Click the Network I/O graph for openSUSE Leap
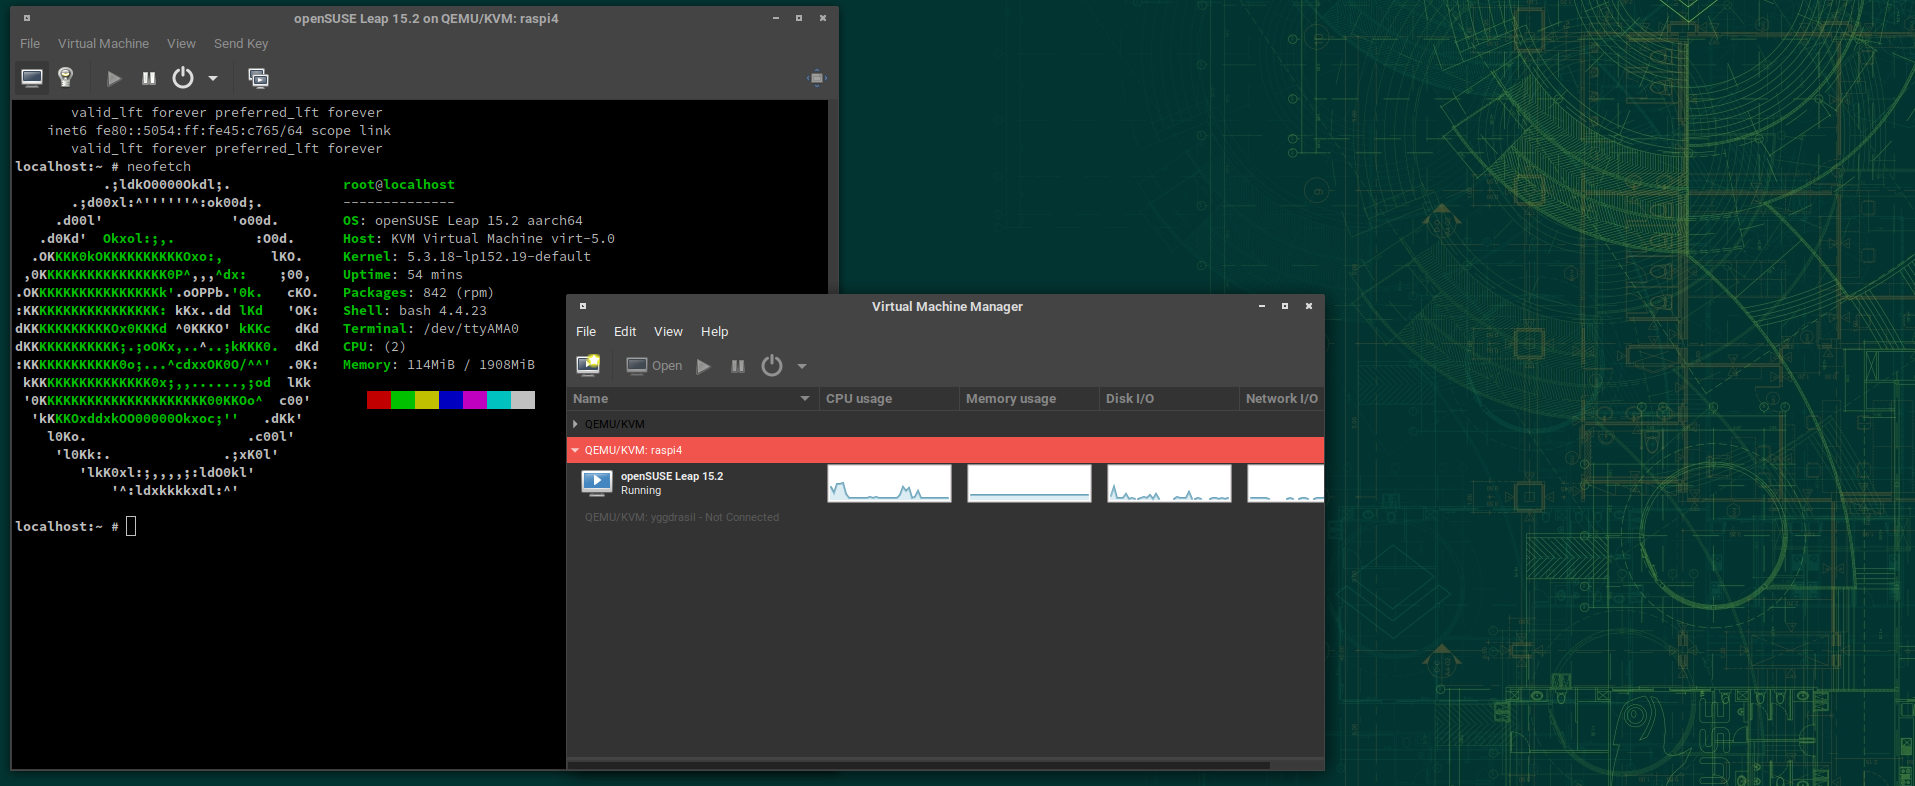 [1286, 483]
